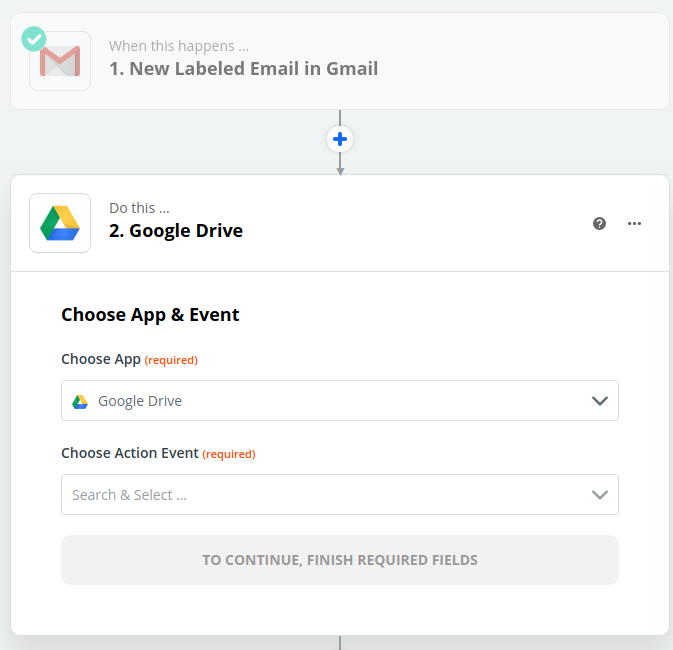Screen dimensions: 673x650
Task: Open the Google Drive app selector
Action: [x=340, y=401]
